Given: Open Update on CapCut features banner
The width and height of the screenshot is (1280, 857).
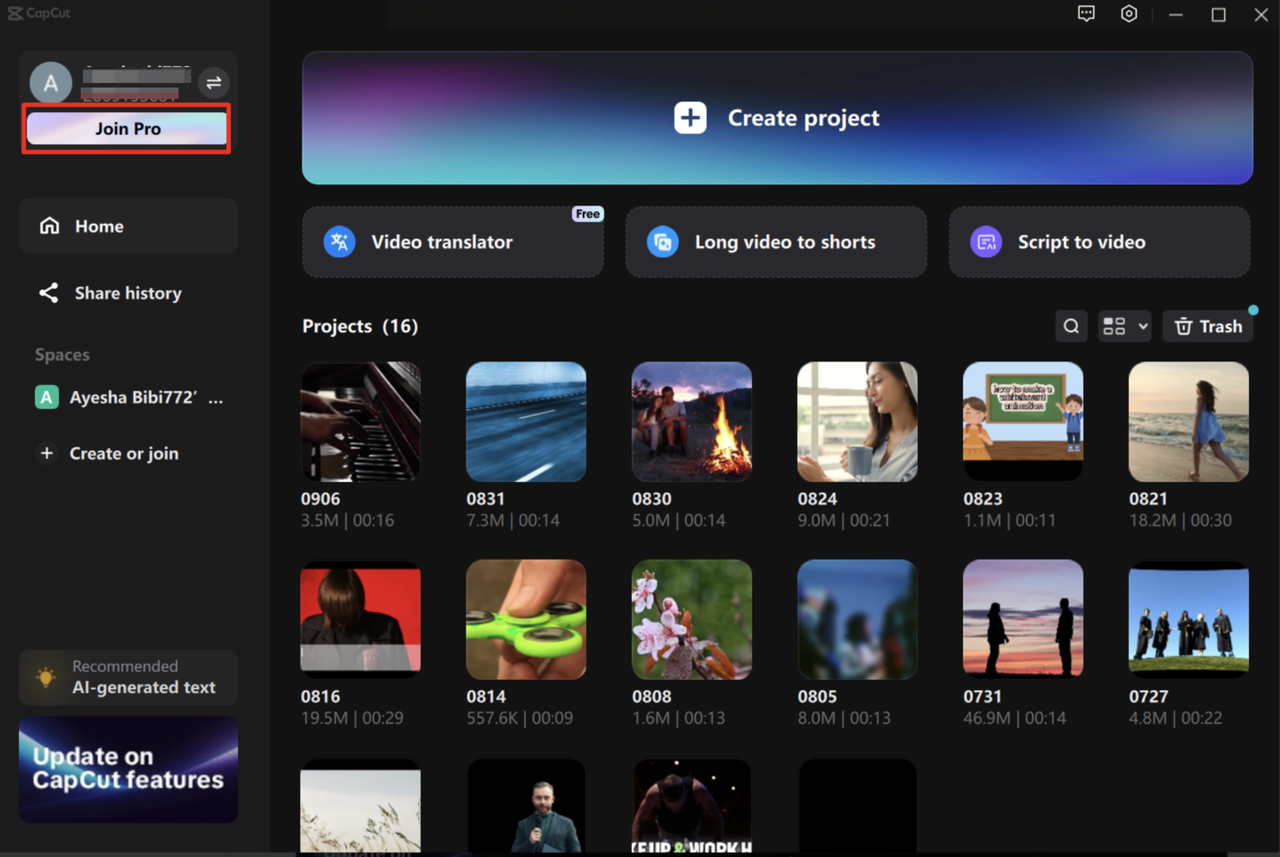Looking at the screenshot, I should click(x=128, y=770).
